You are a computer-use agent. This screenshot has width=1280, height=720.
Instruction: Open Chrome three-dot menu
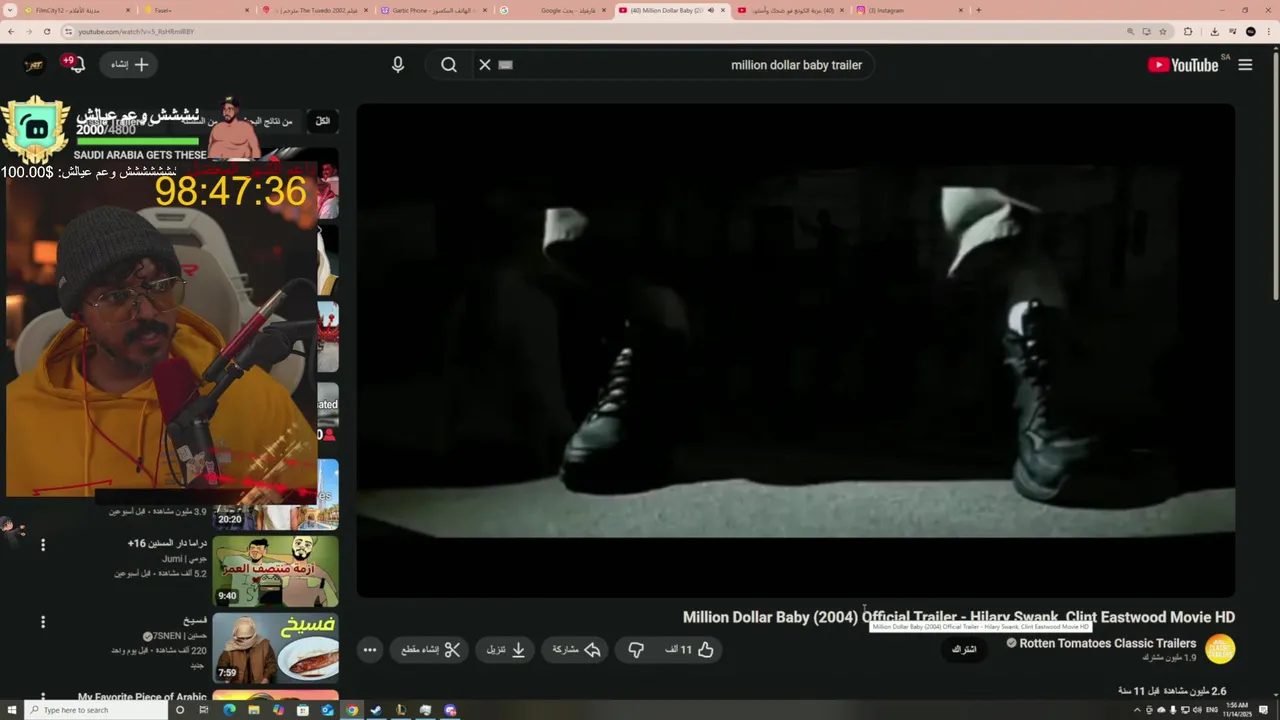click(x=1269, y=31)
